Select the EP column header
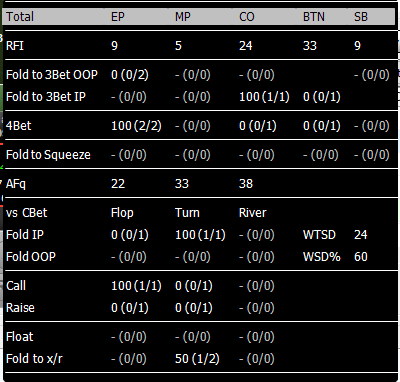 tap(118, 17)
